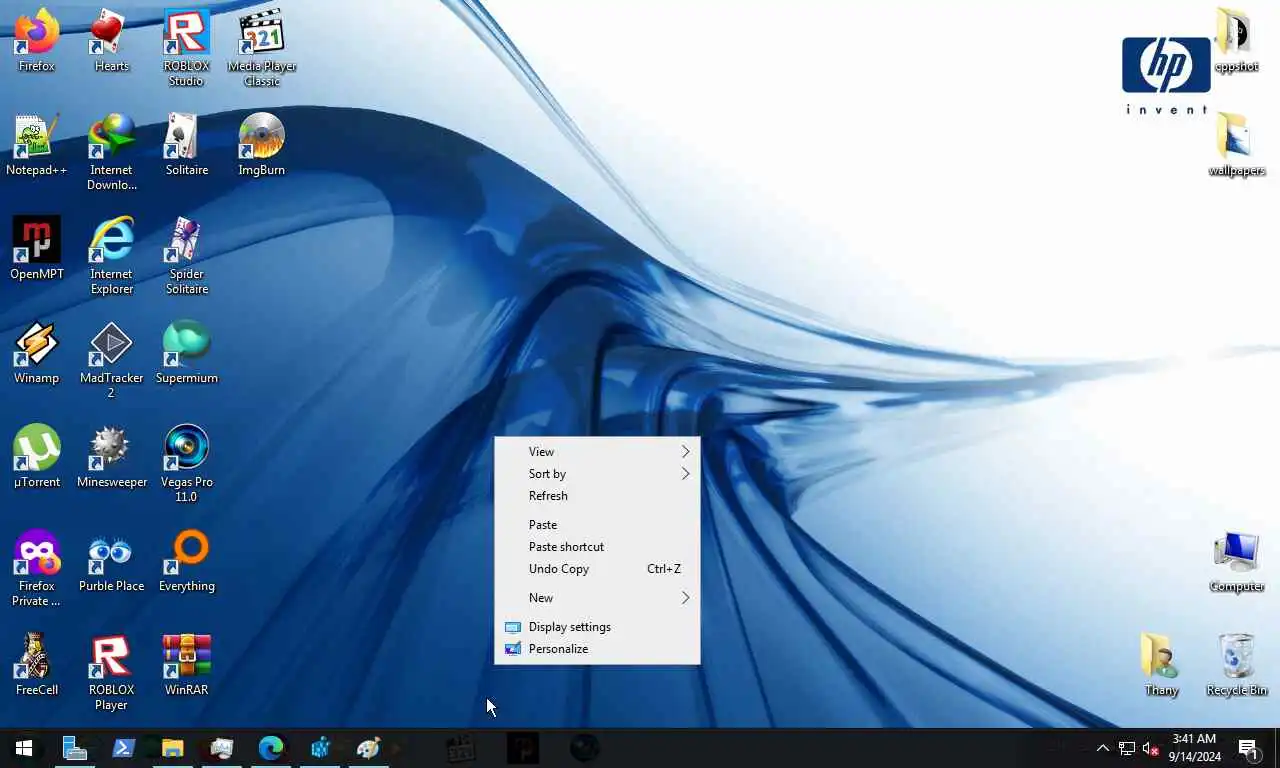Open the muted volume tray icon
The image size is (1280, 768).
pyautogui.click(x=1151, y=748)
